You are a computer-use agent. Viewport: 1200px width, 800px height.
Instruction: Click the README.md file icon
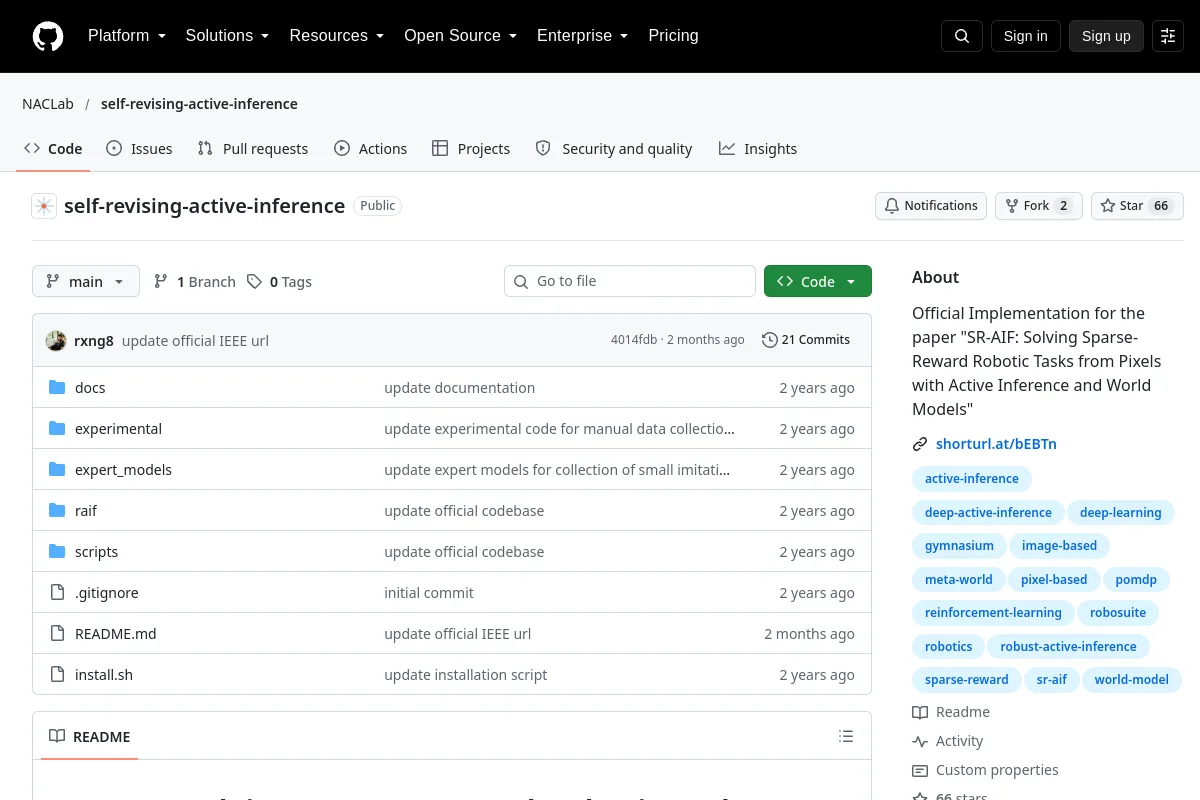tap(57, 634)
